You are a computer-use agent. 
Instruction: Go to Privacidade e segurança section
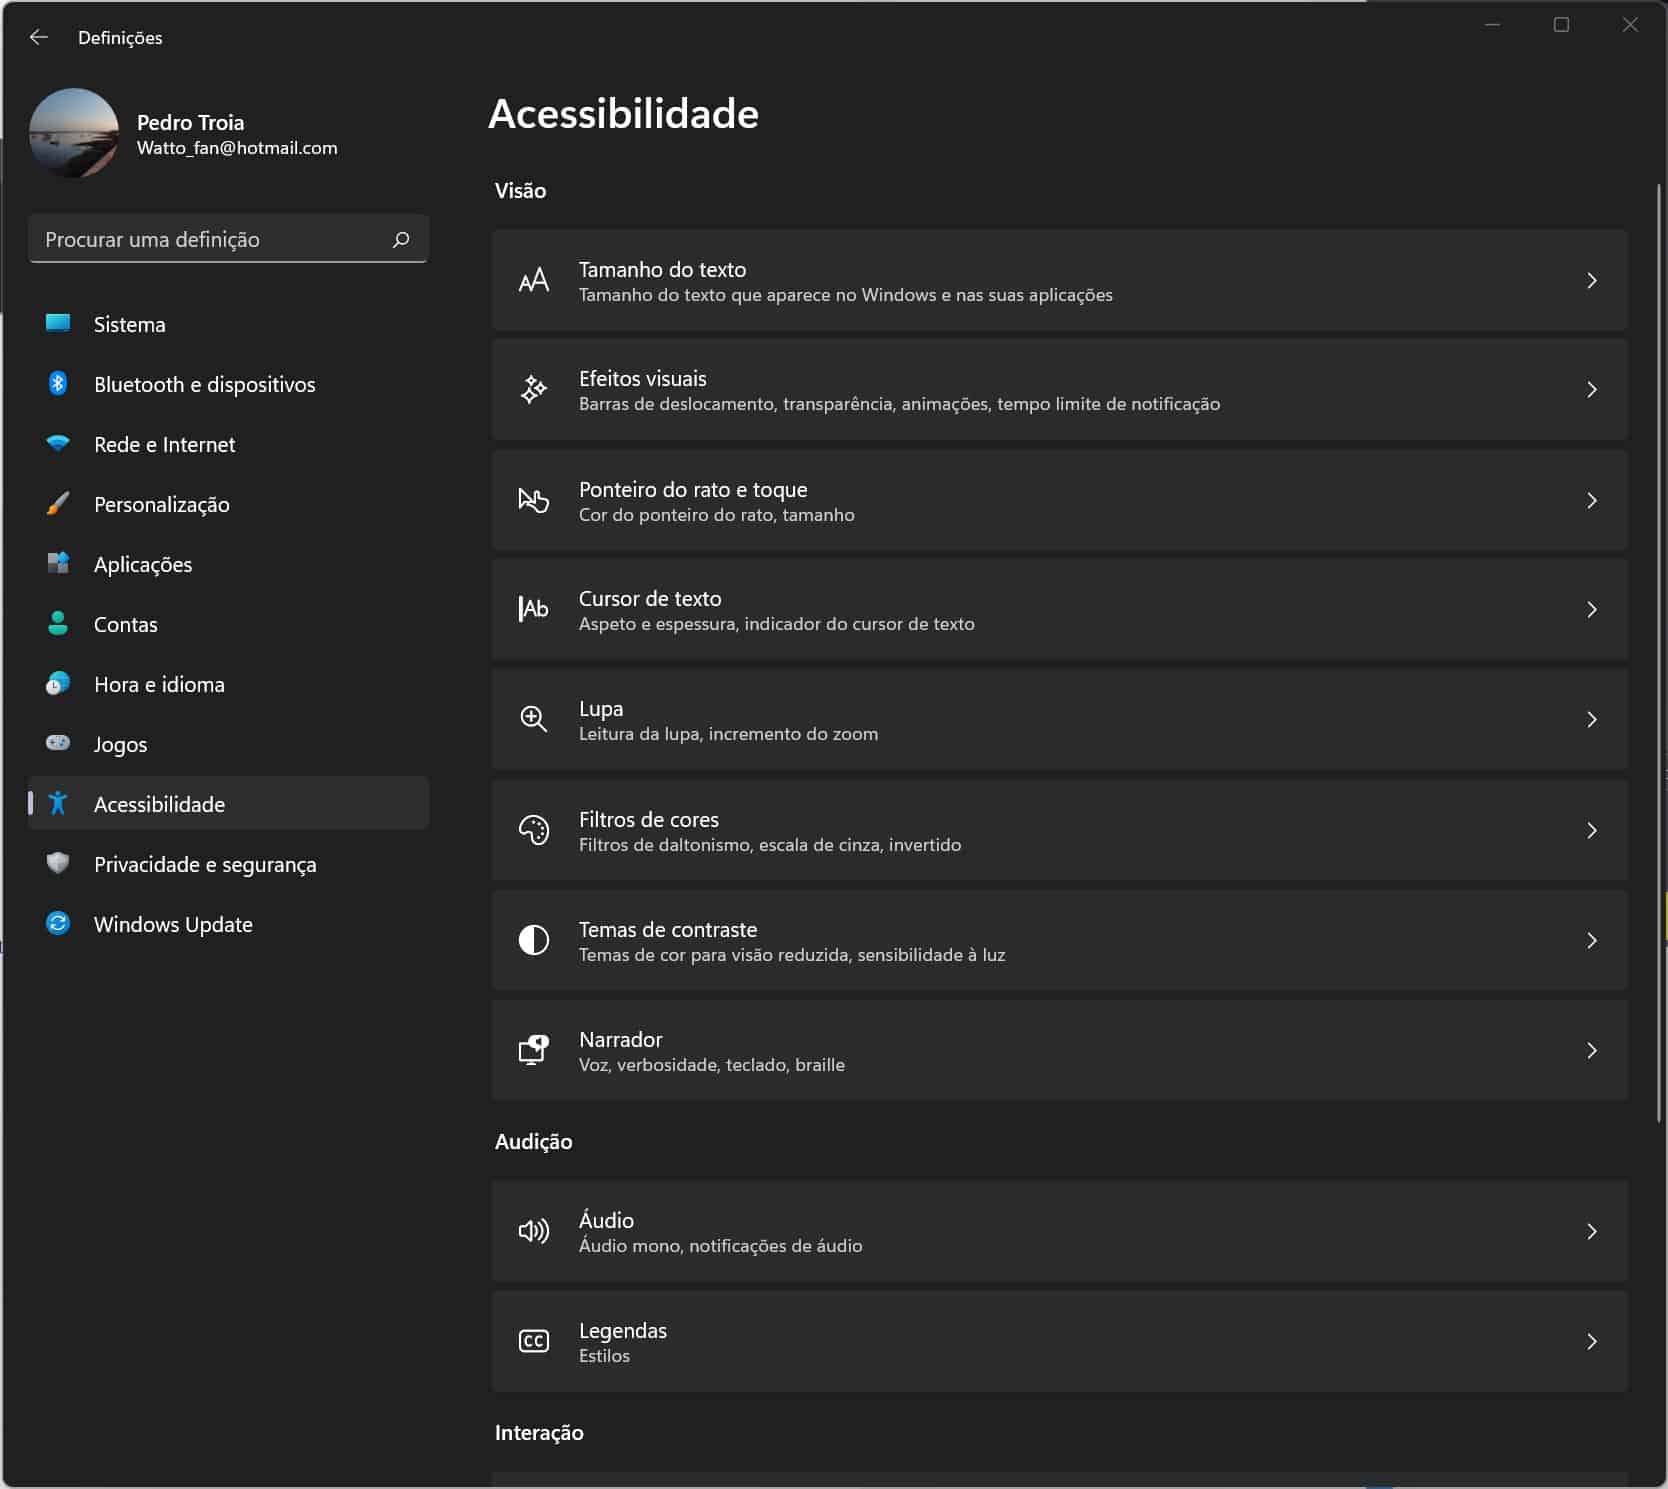coord(204,864)
